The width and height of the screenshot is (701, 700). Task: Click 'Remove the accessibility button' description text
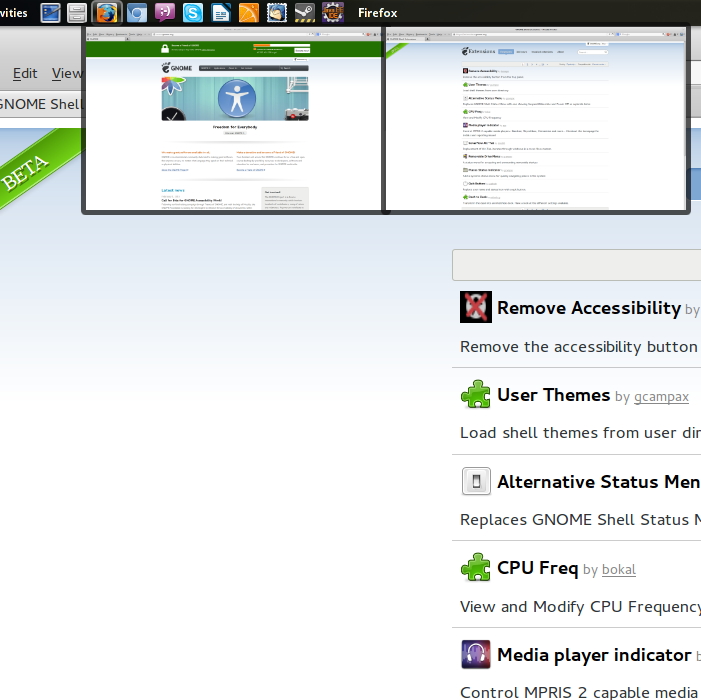click(x=579, y=347)
